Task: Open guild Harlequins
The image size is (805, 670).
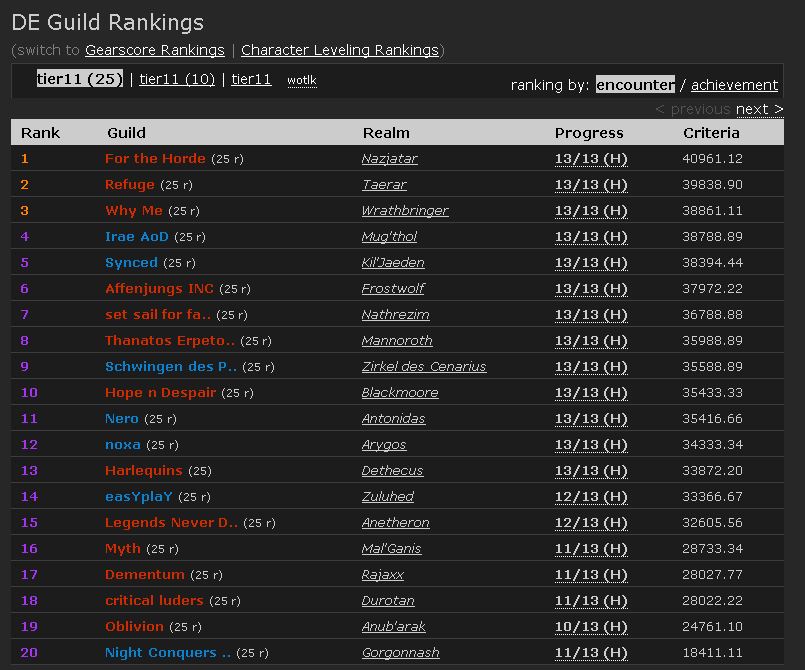Action: (x=144, y=471)
